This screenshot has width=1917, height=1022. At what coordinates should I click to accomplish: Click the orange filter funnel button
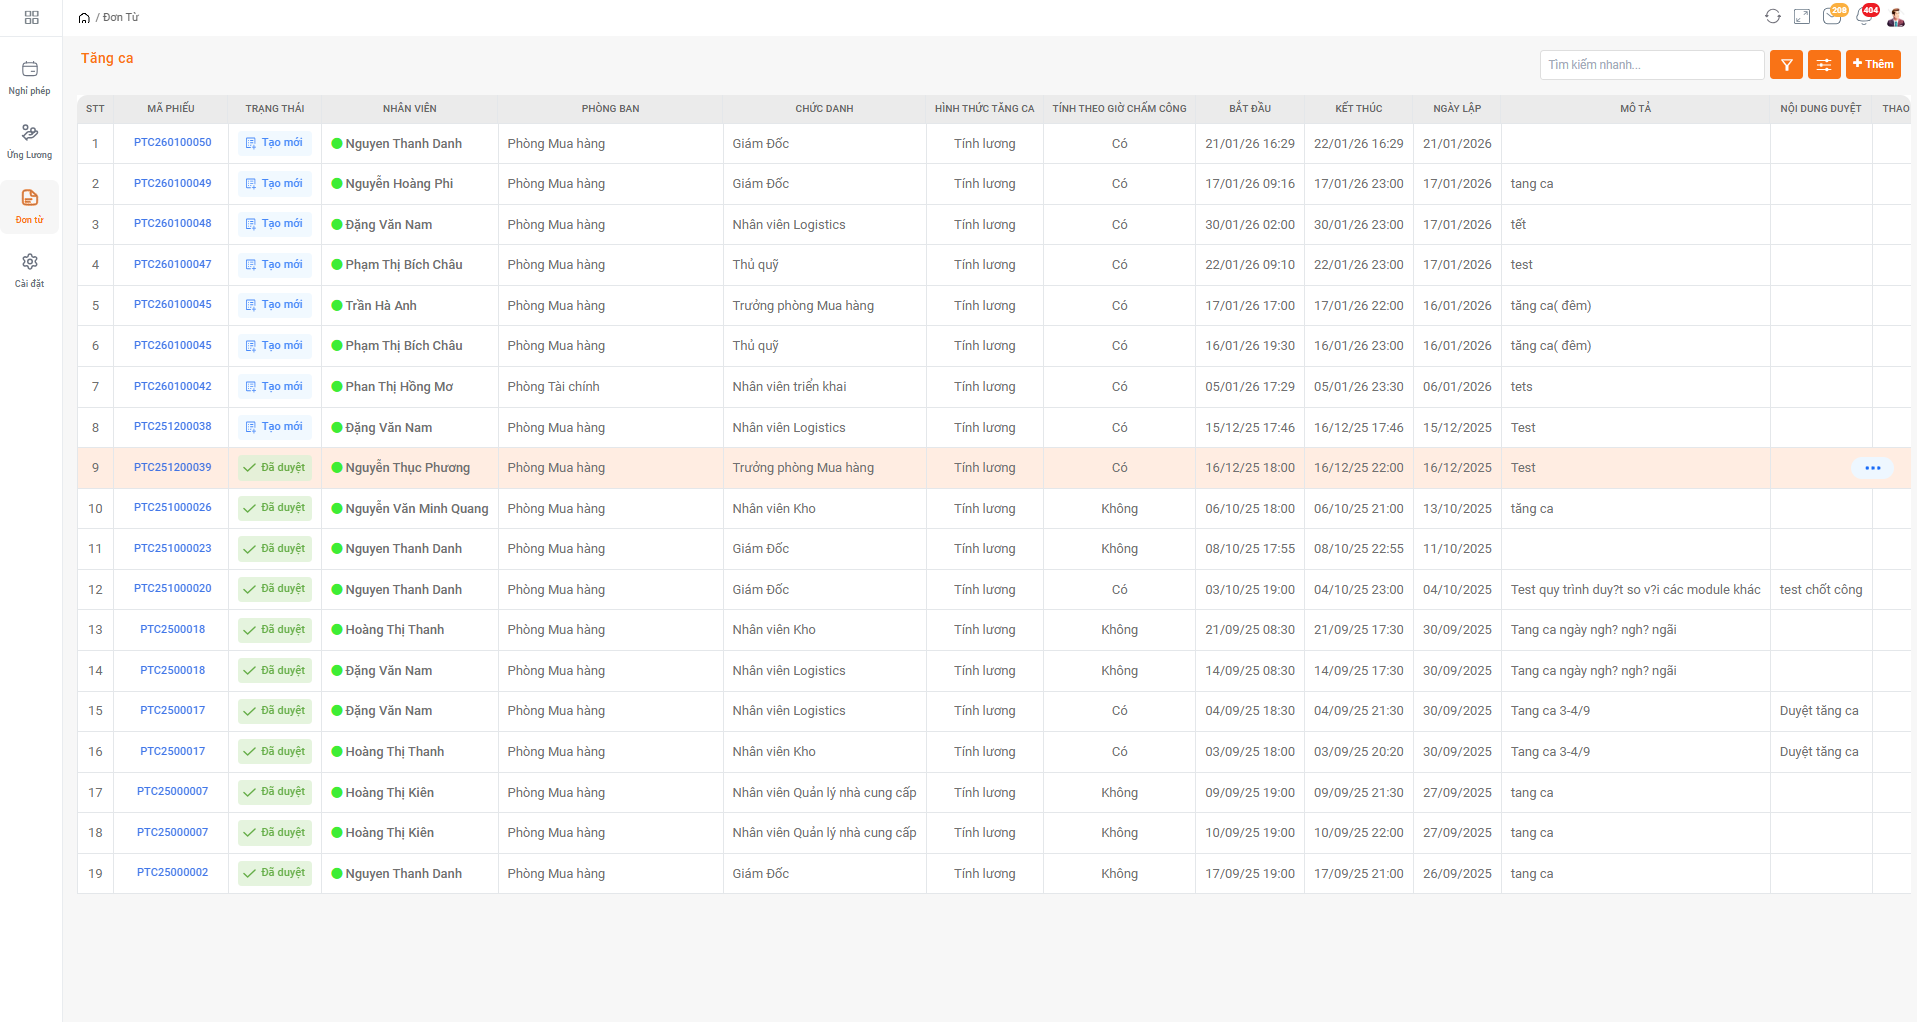tap(1786, 65)
